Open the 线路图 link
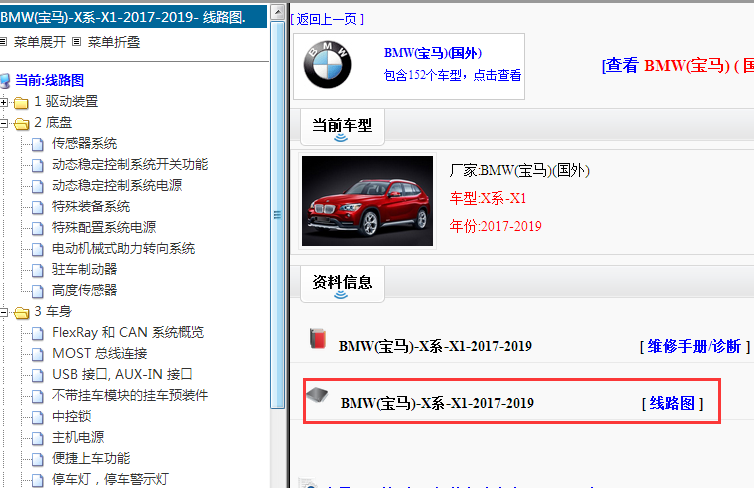Screen dimensions: 754x488 pos(672,403)
